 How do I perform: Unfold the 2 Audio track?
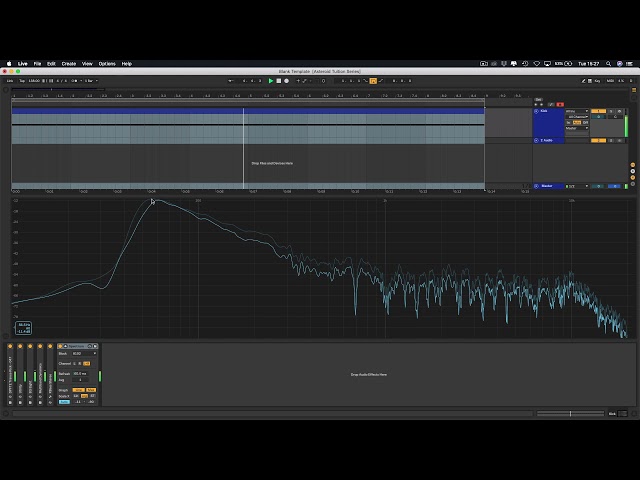tap(536, 140)
